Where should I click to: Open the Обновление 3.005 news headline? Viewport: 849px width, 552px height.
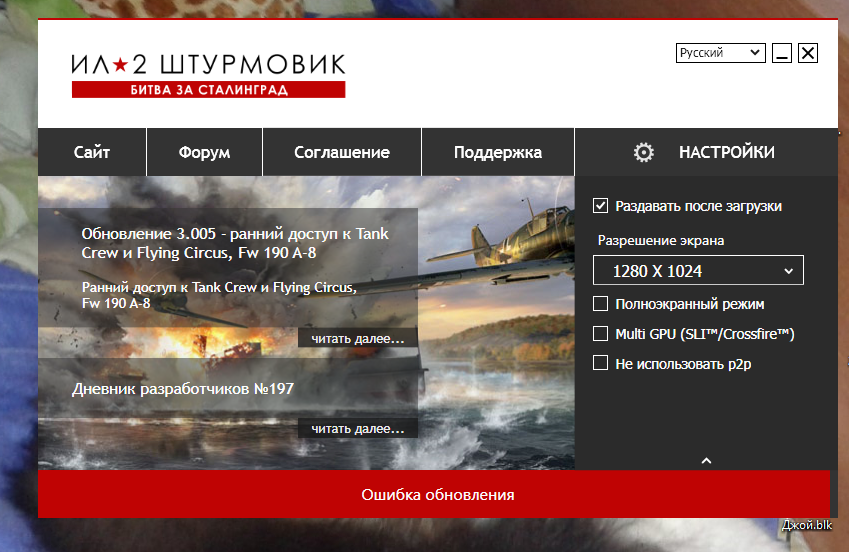235,243
